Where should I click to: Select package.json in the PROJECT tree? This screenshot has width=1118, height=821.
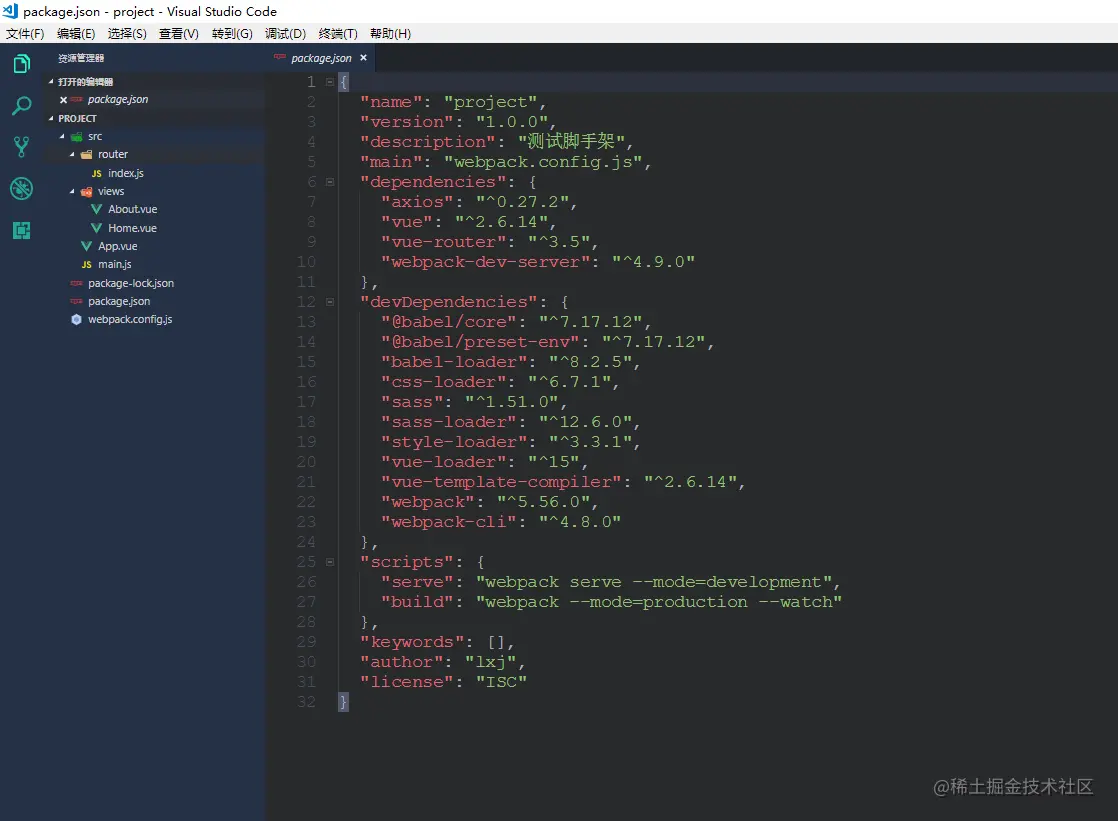coord(119,301)
